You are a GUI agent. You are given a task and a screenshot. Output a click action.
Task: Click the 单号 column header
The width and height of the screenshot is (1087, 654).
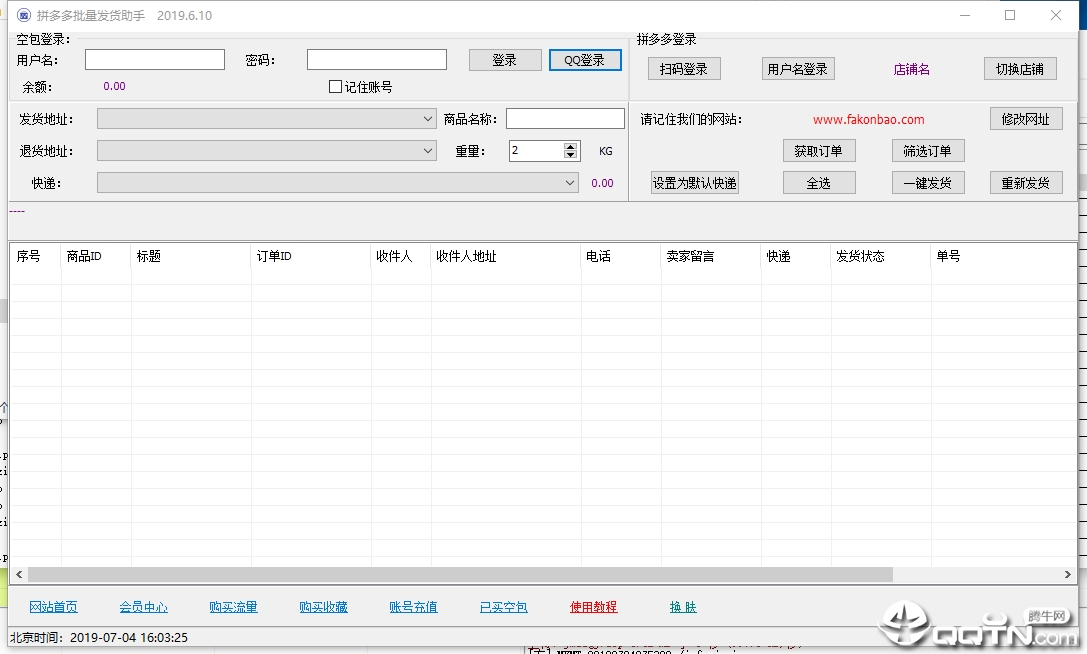pos(1002,256)
